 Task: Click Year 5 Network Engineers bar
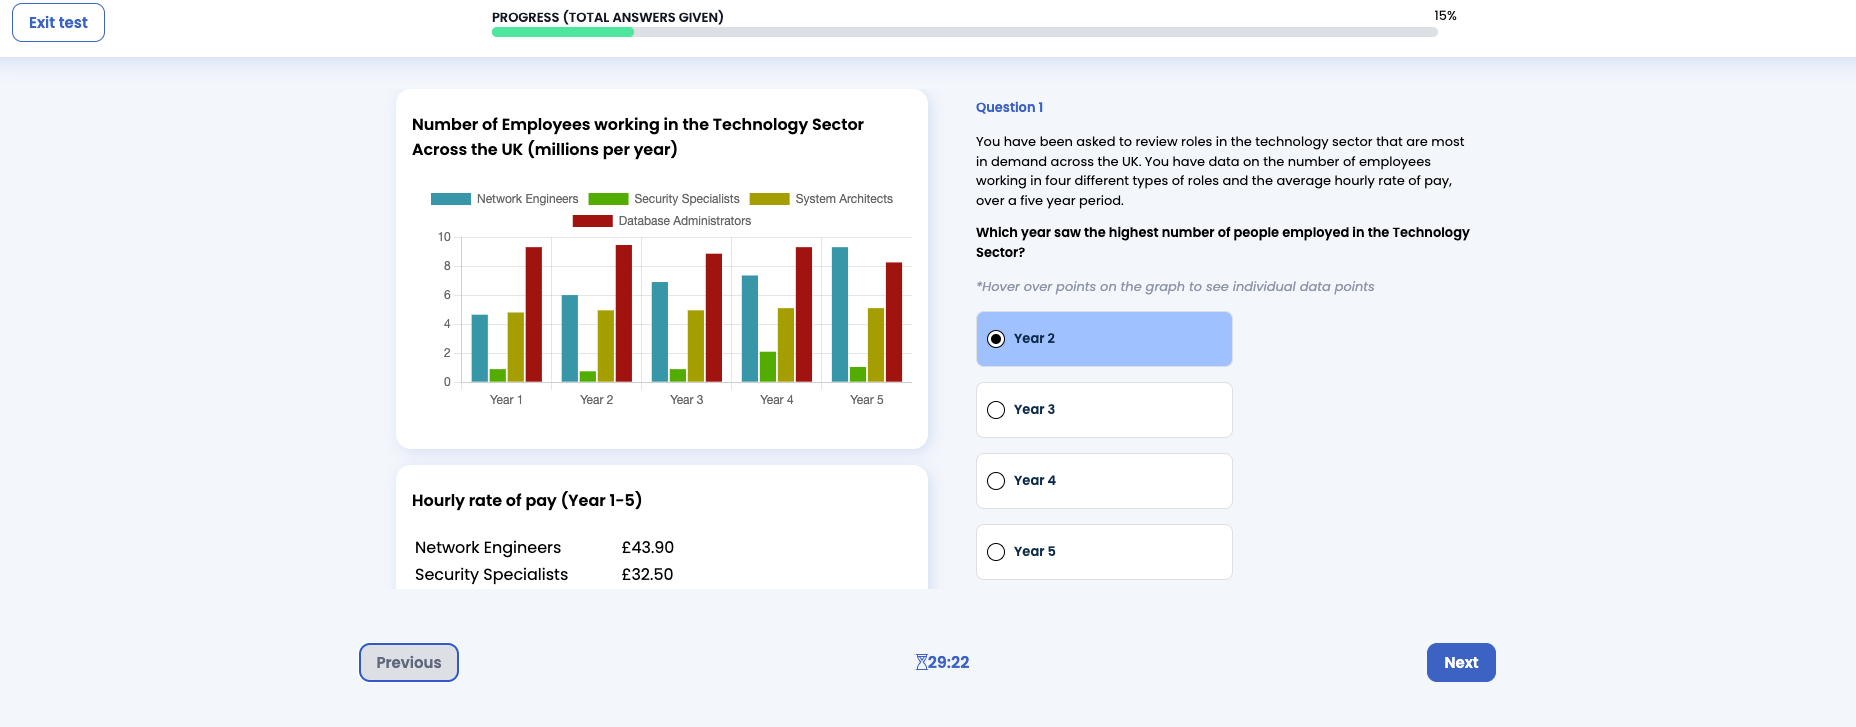(840, 314)
